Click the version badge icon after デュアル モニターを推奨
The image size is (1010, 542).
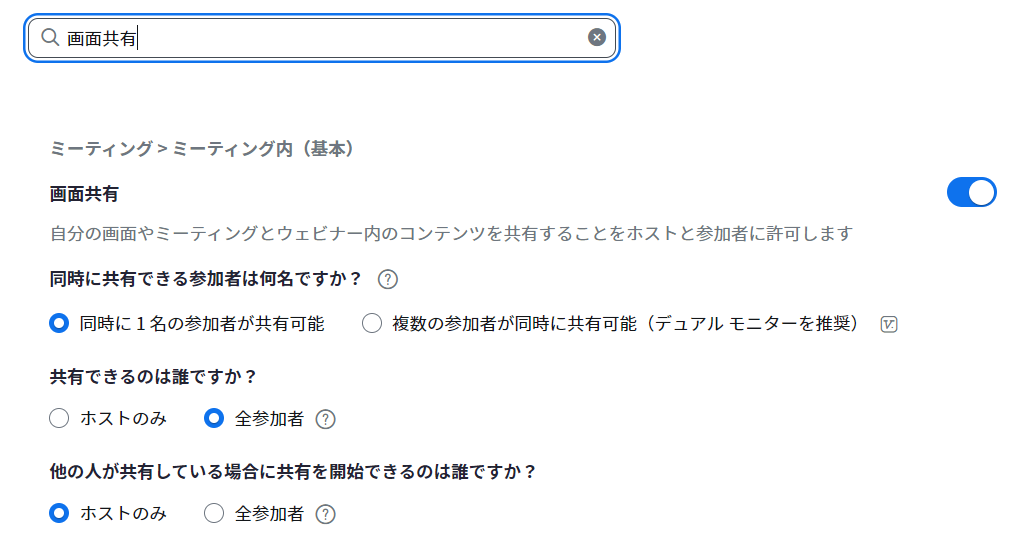[x=889, y=324]
